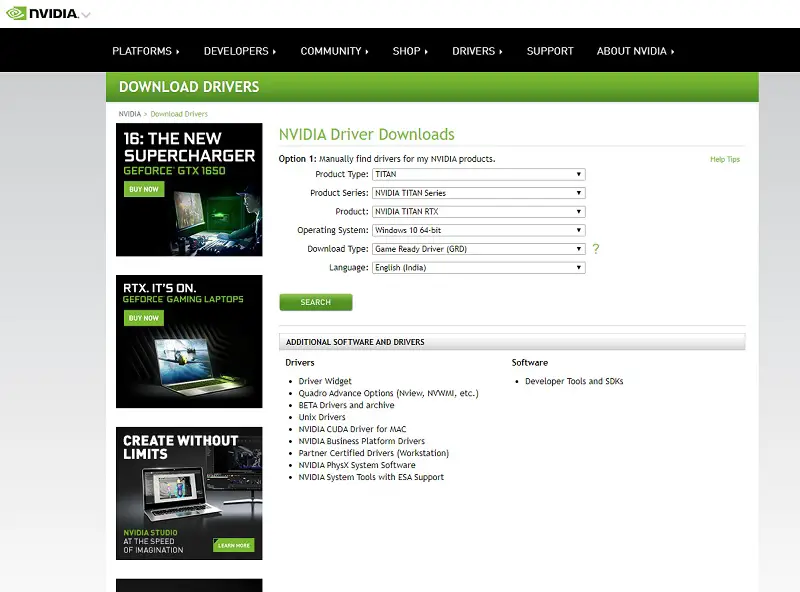
Task: Go to the SUPPORT page
Action: [x=550, y=51]
